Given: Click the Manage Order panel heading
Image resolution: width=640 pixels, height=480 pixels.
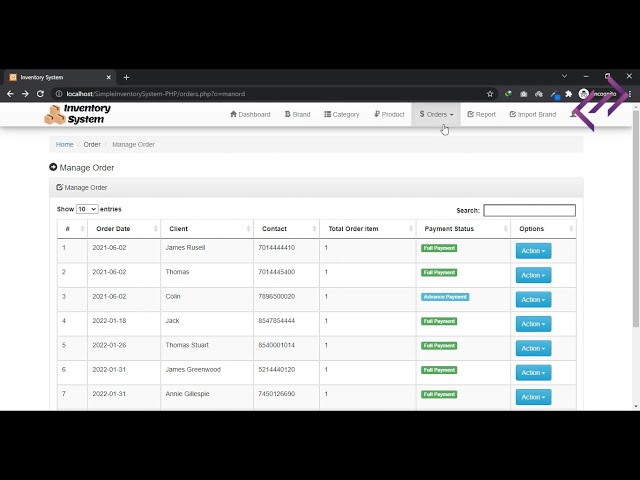Looking at the screenshot, I should pos(316,188).
